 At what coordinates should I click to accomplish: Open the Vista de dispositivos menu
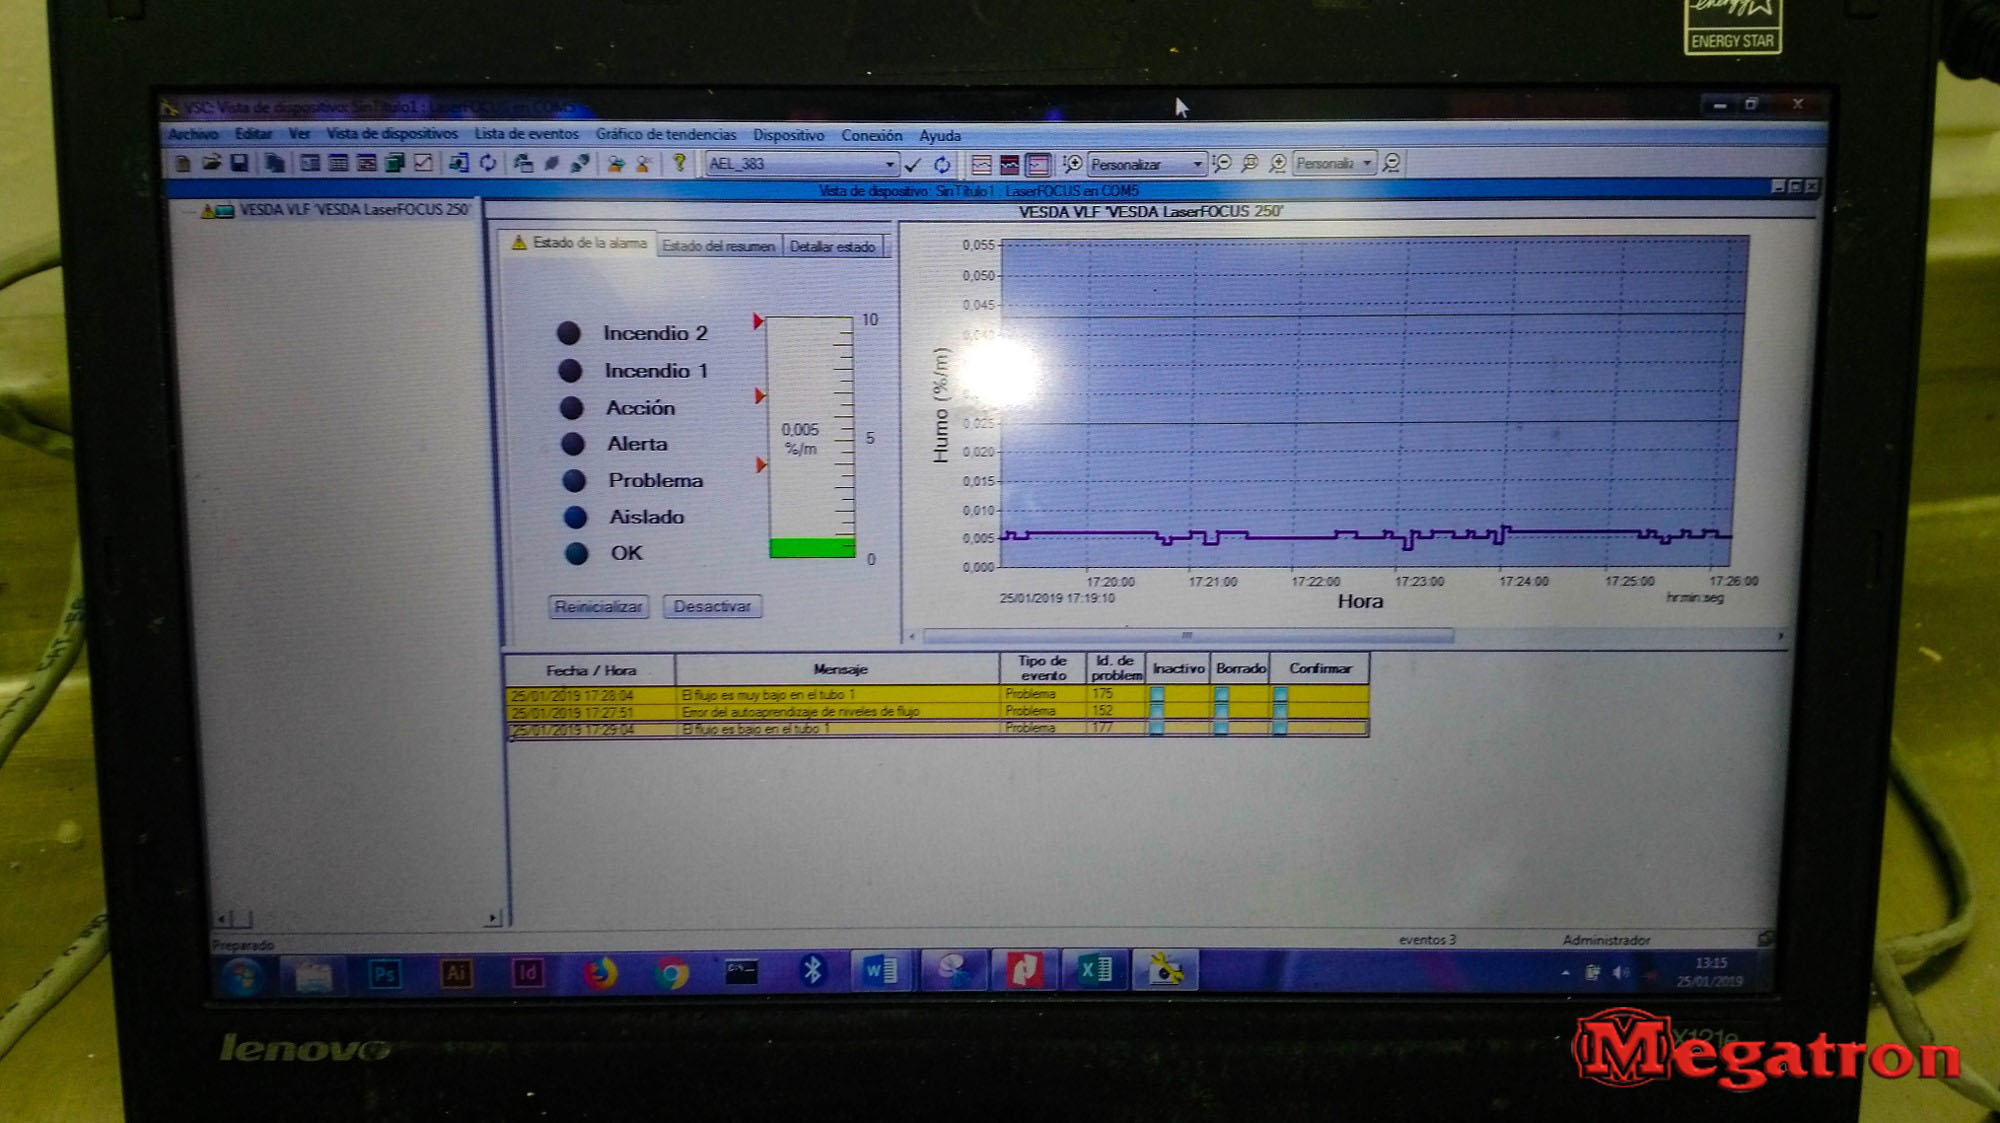point(392,134)
